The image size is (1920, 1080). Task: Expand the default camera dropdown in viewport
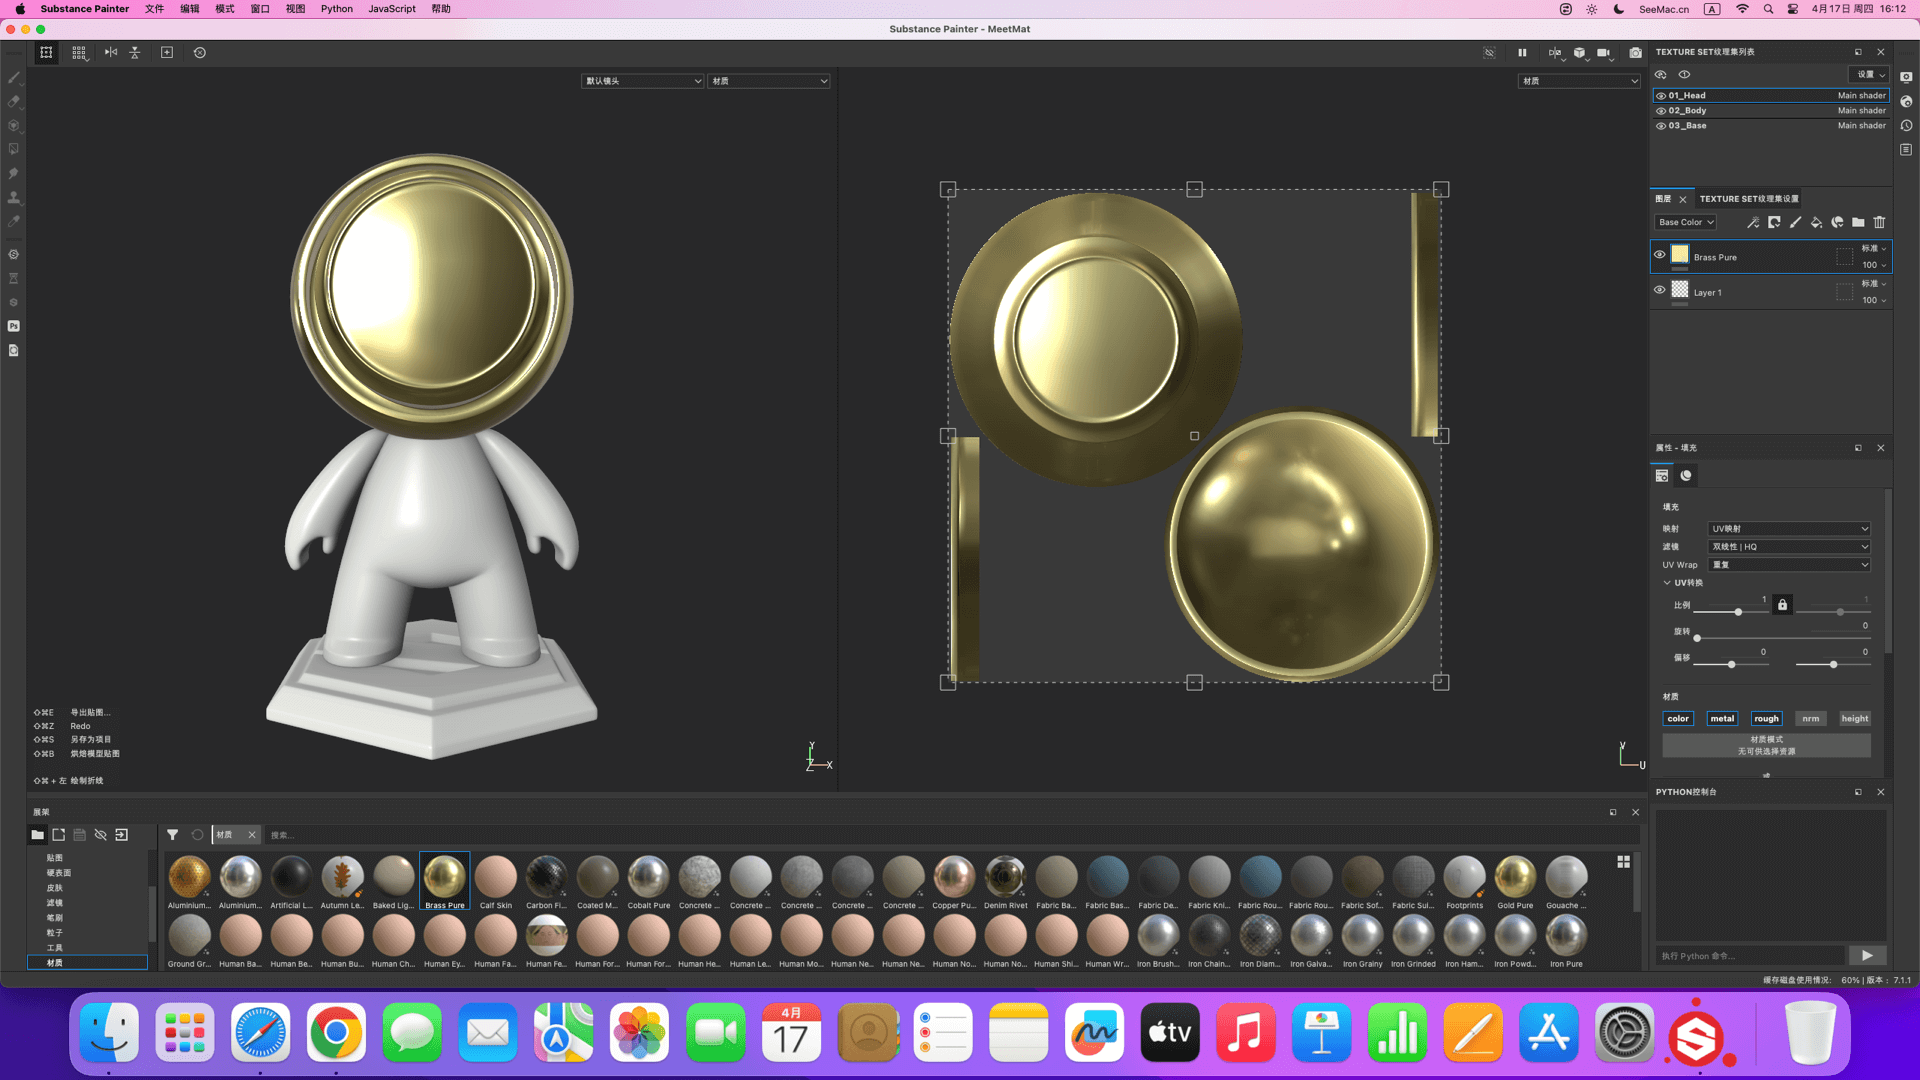643,81
